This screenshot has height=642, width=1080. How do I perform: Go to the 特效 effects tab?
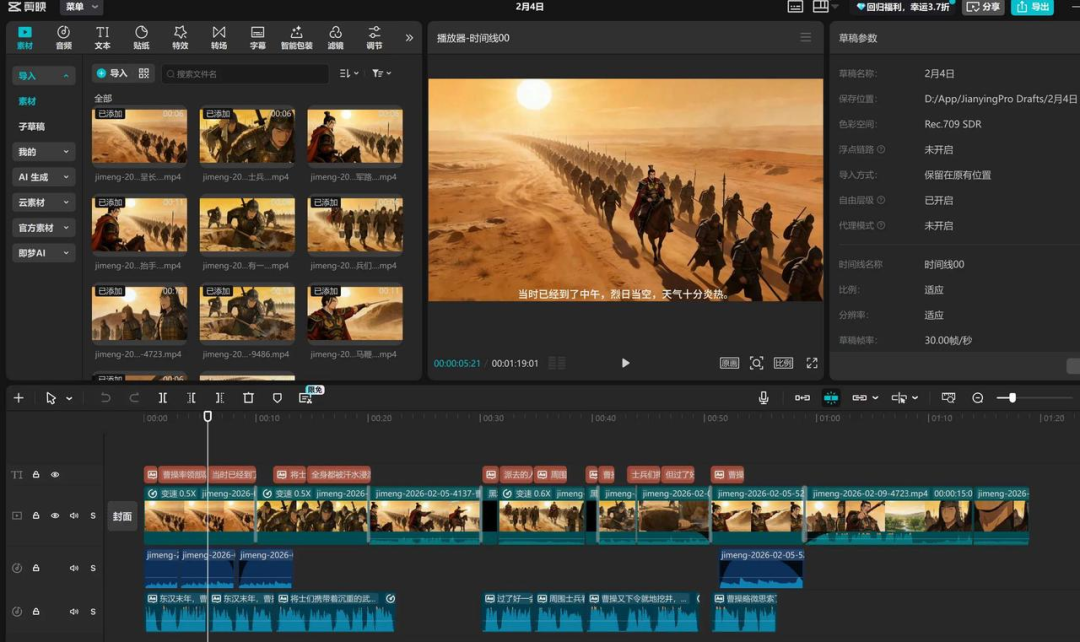pos(180,37)
